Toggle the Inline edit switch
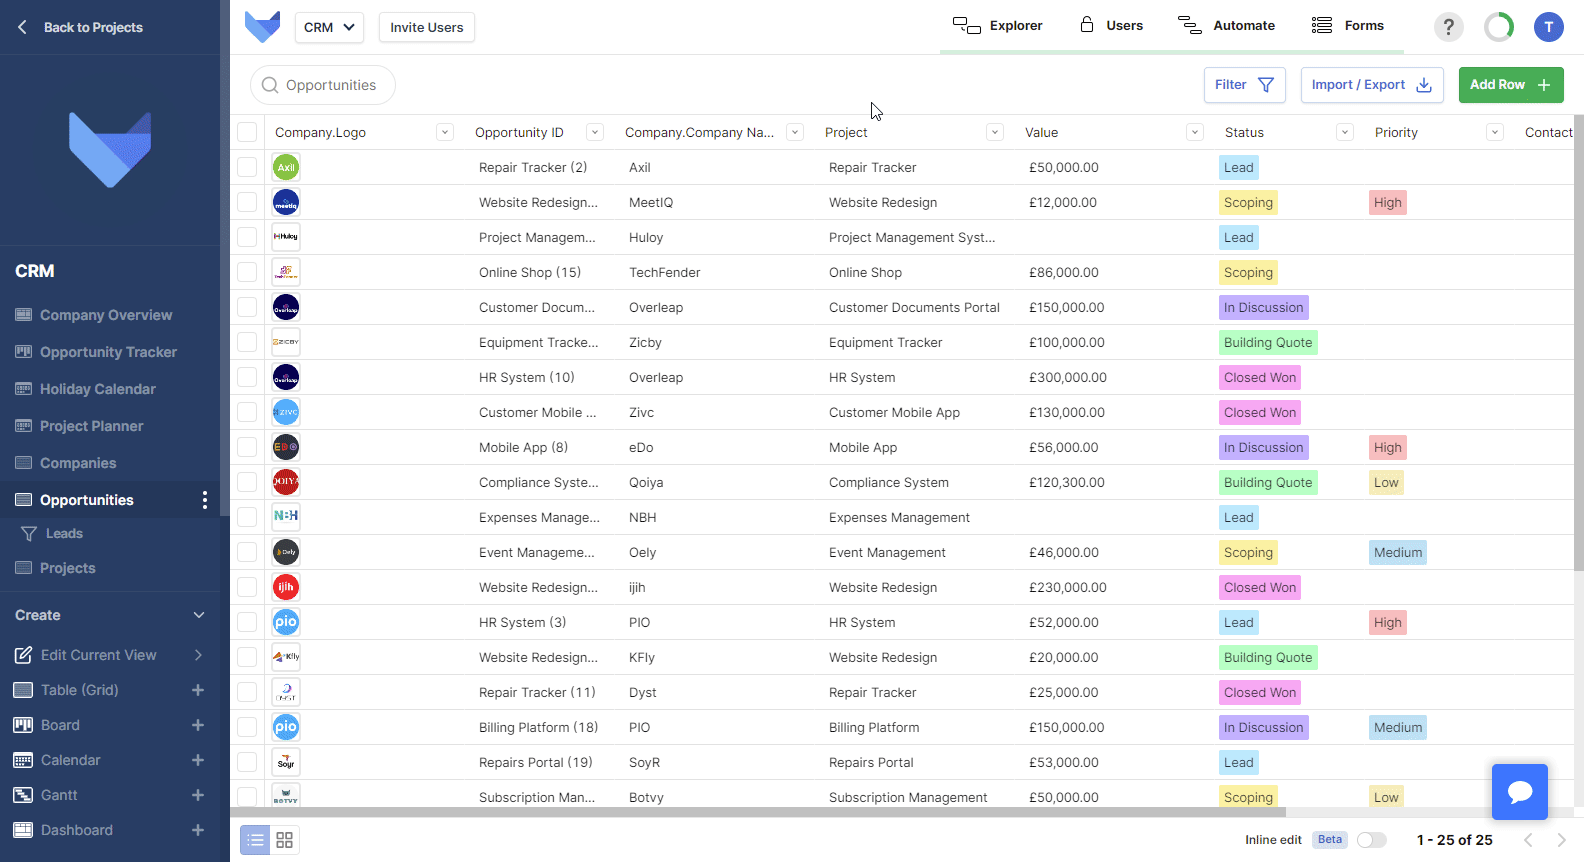Viewport: 1584px width, 862px height. pos(1371,840)
